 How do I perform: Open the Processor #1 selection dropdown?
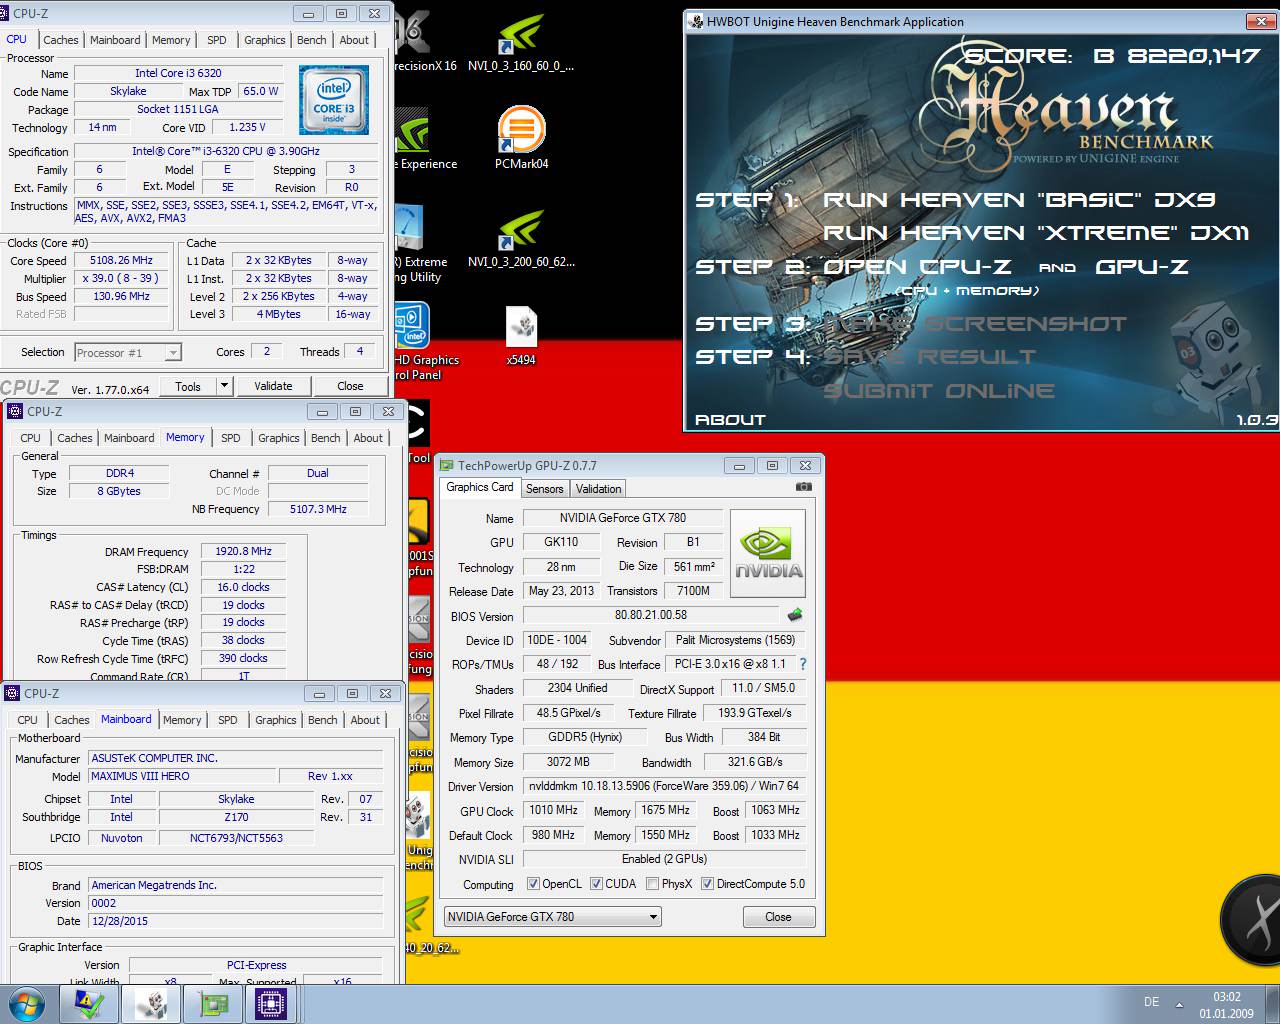click(x=128, y=352)
